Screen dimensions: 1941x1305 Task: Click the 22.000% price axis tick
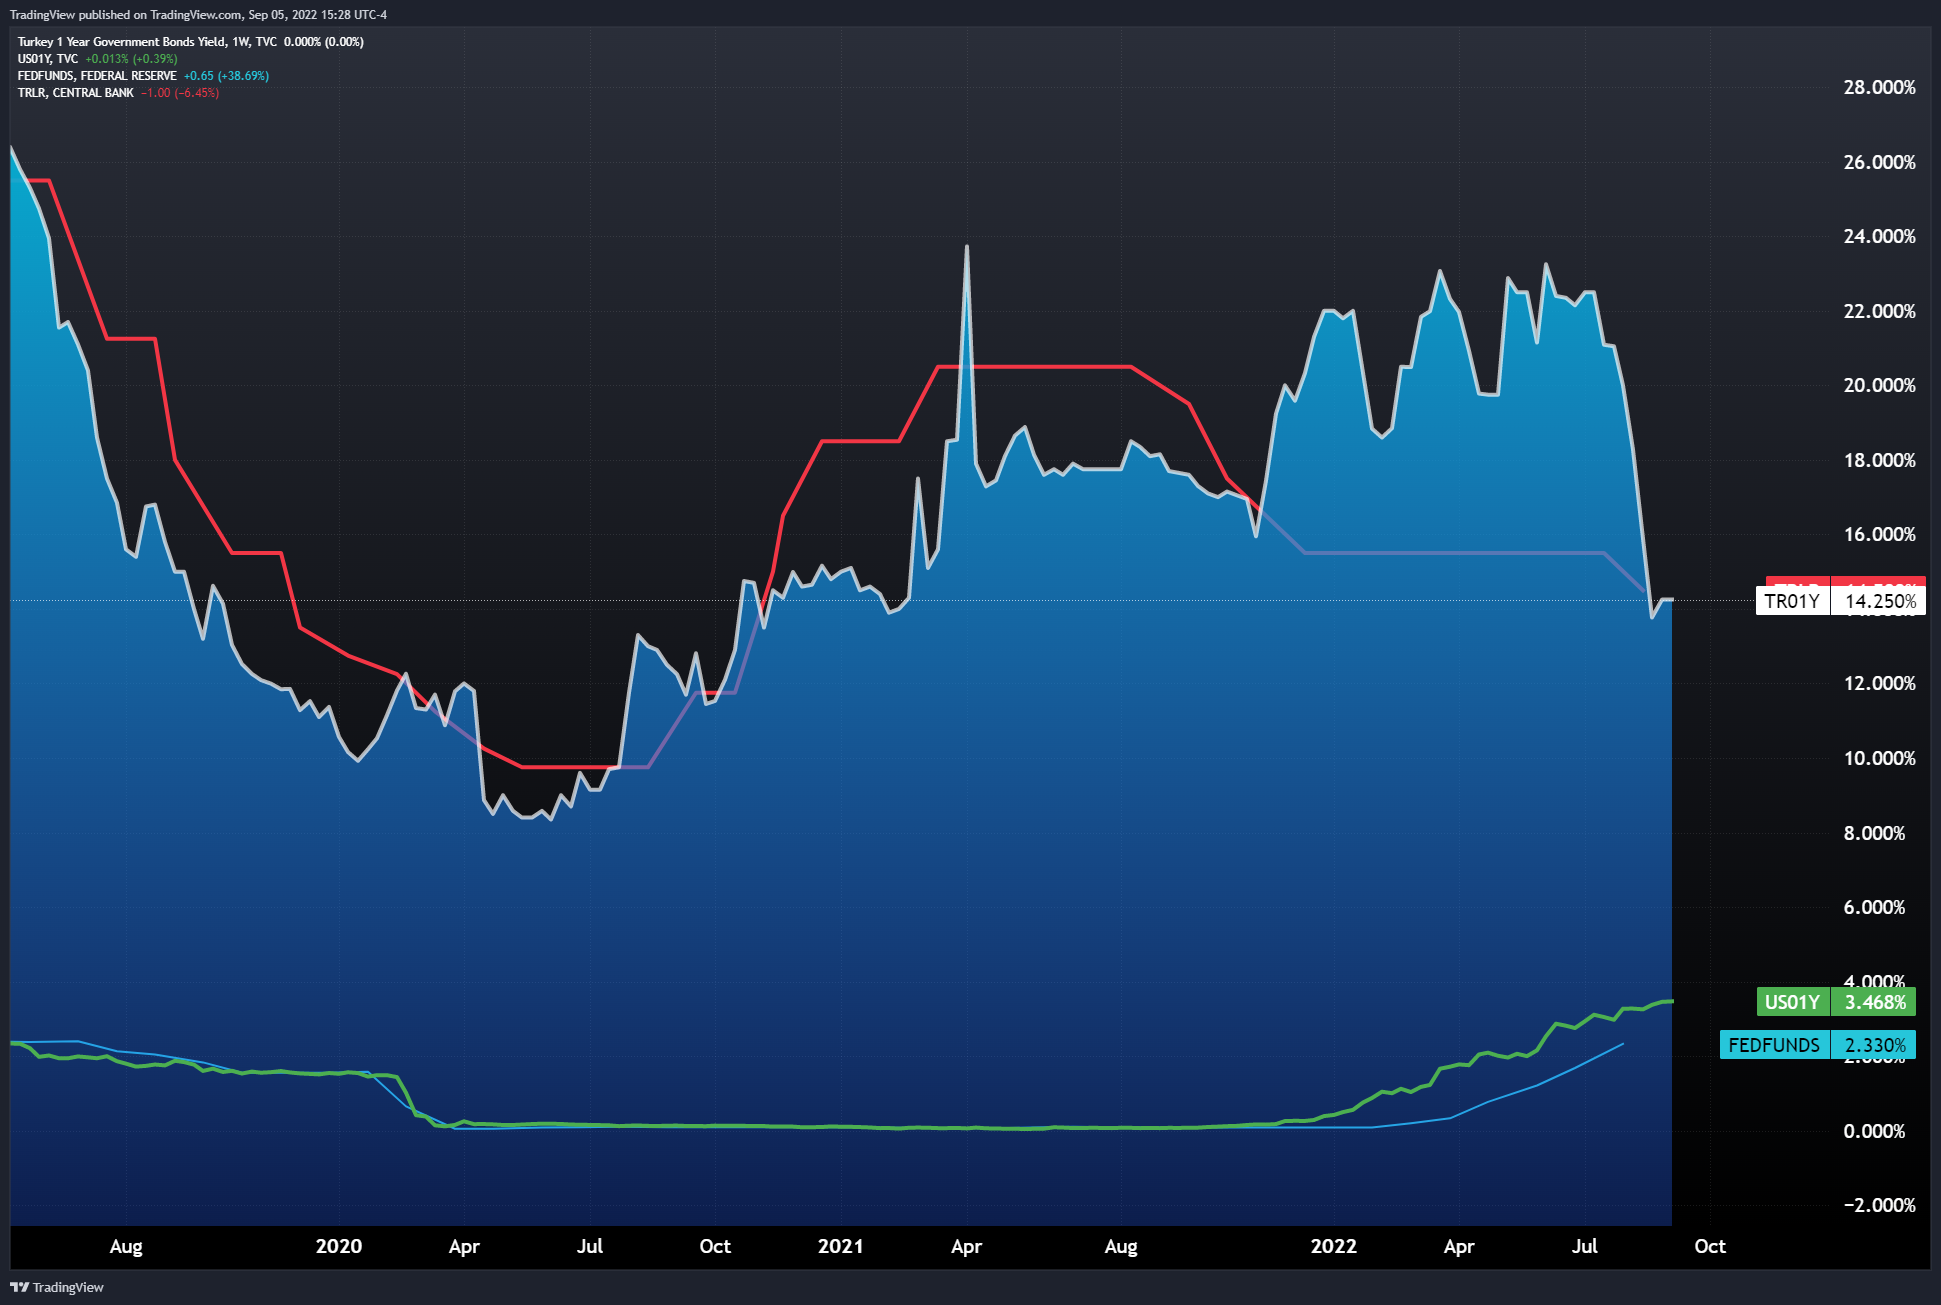pyautogui.click(x=1879, y=311)
